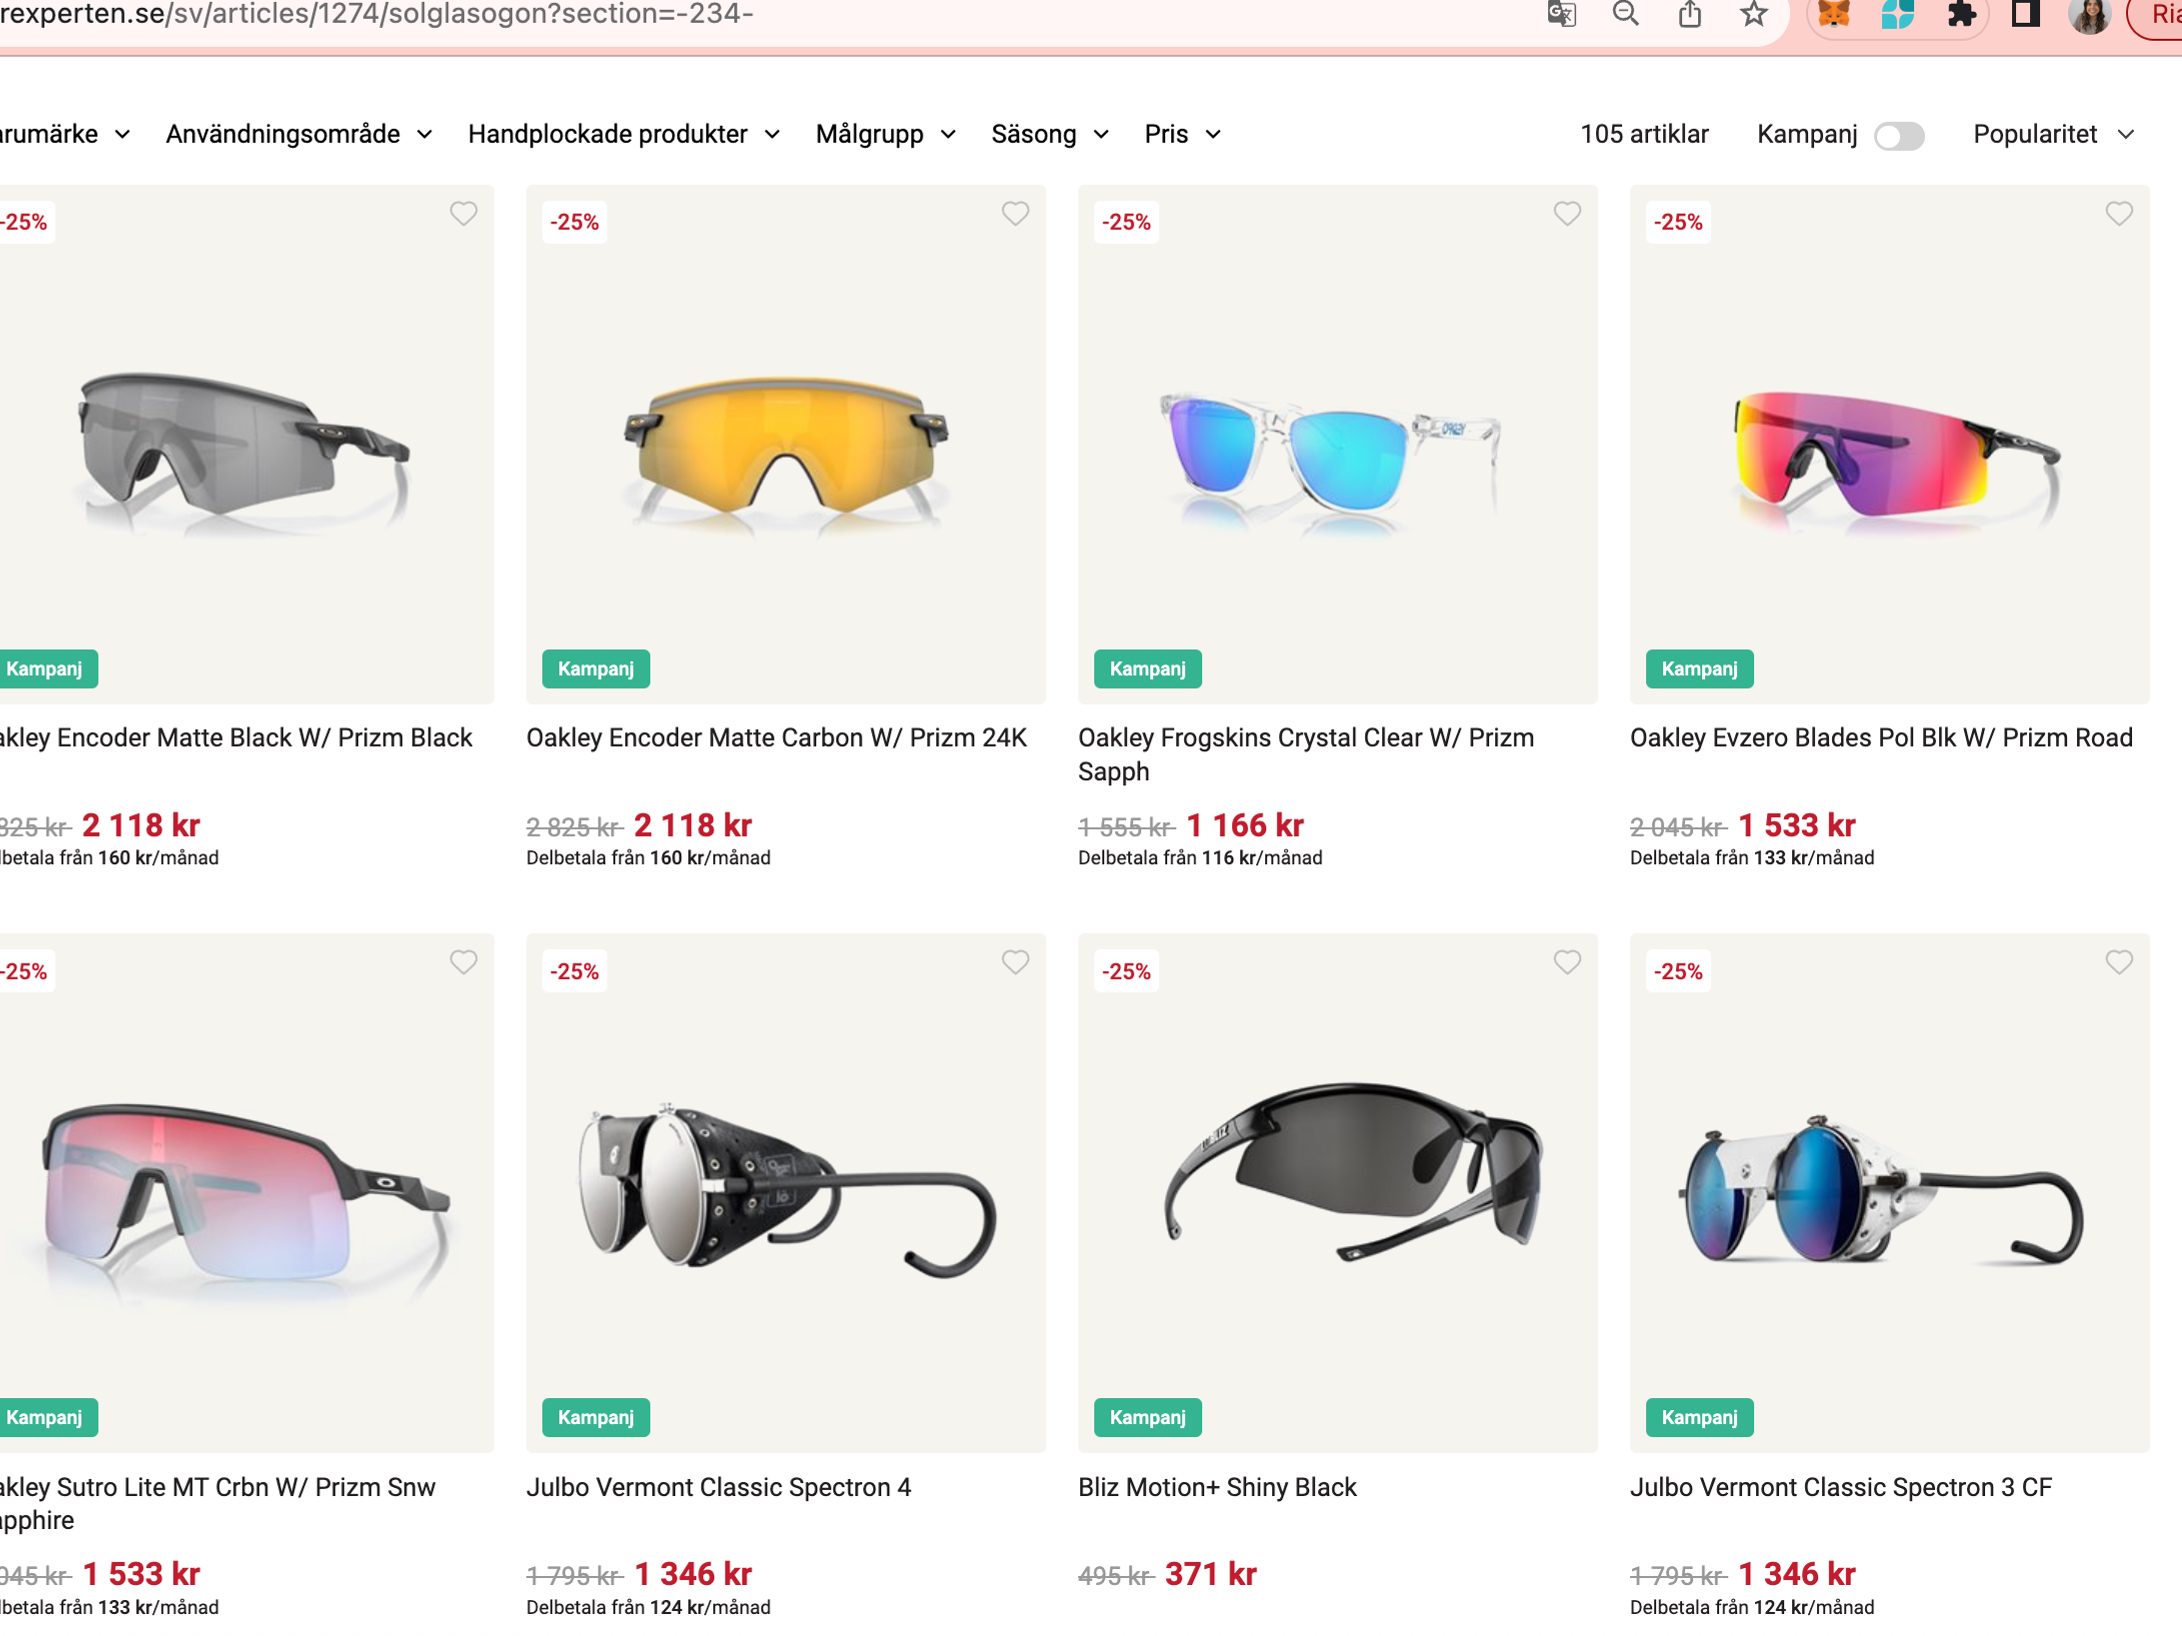
Task: Click the Oakley Sutro Lite product image
Action: pos(245,1192)
